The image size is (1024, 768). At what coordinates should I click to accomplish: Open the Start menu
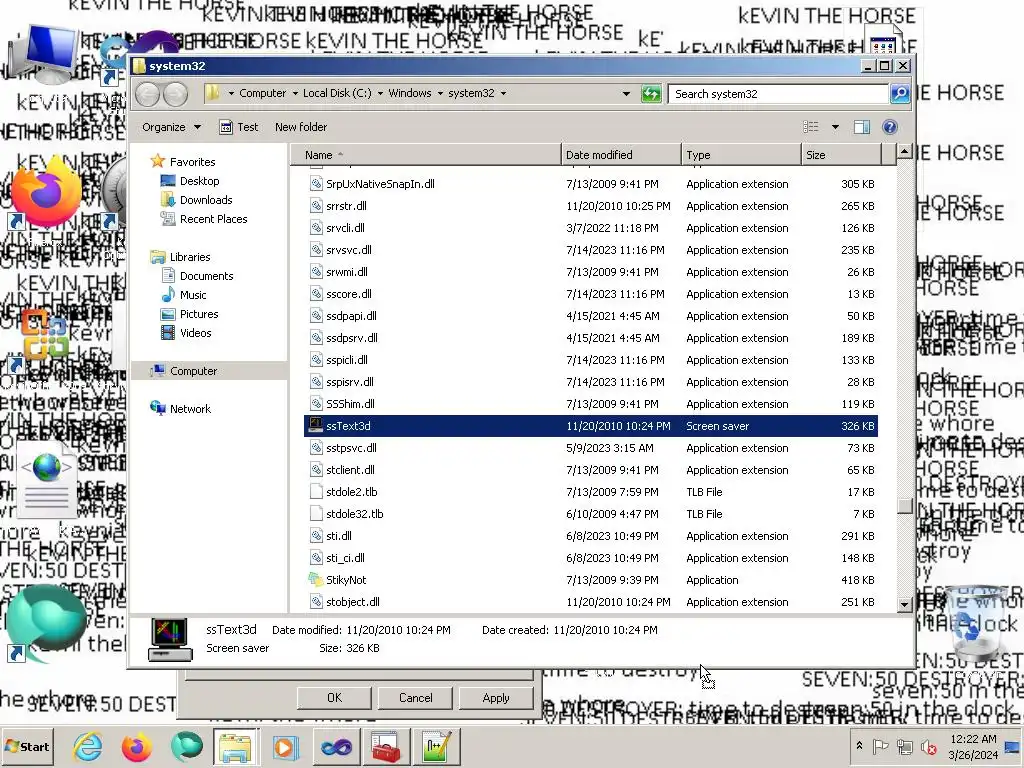(x=27, y=746)
